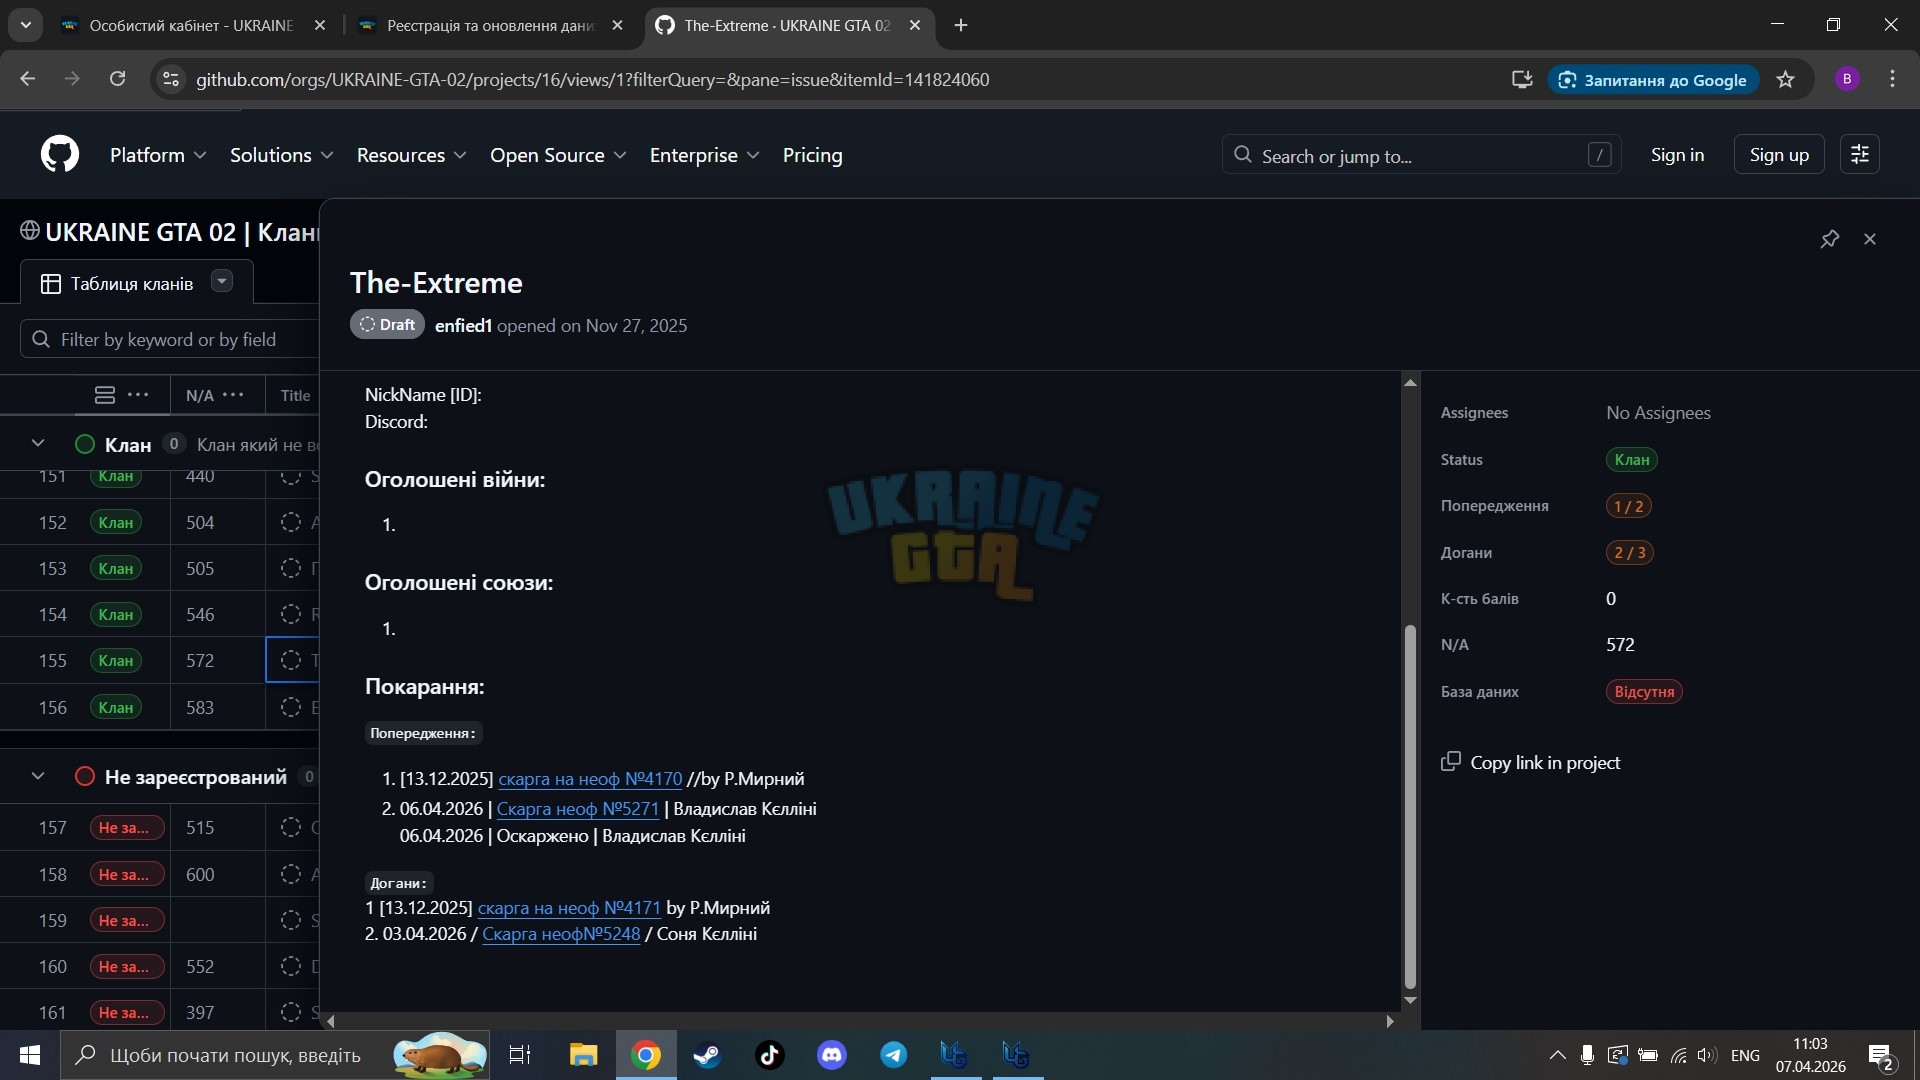Open the GitHub home logo
Image resolution: width=1920 pixels, height=1080 pixels.
point(60,155)
